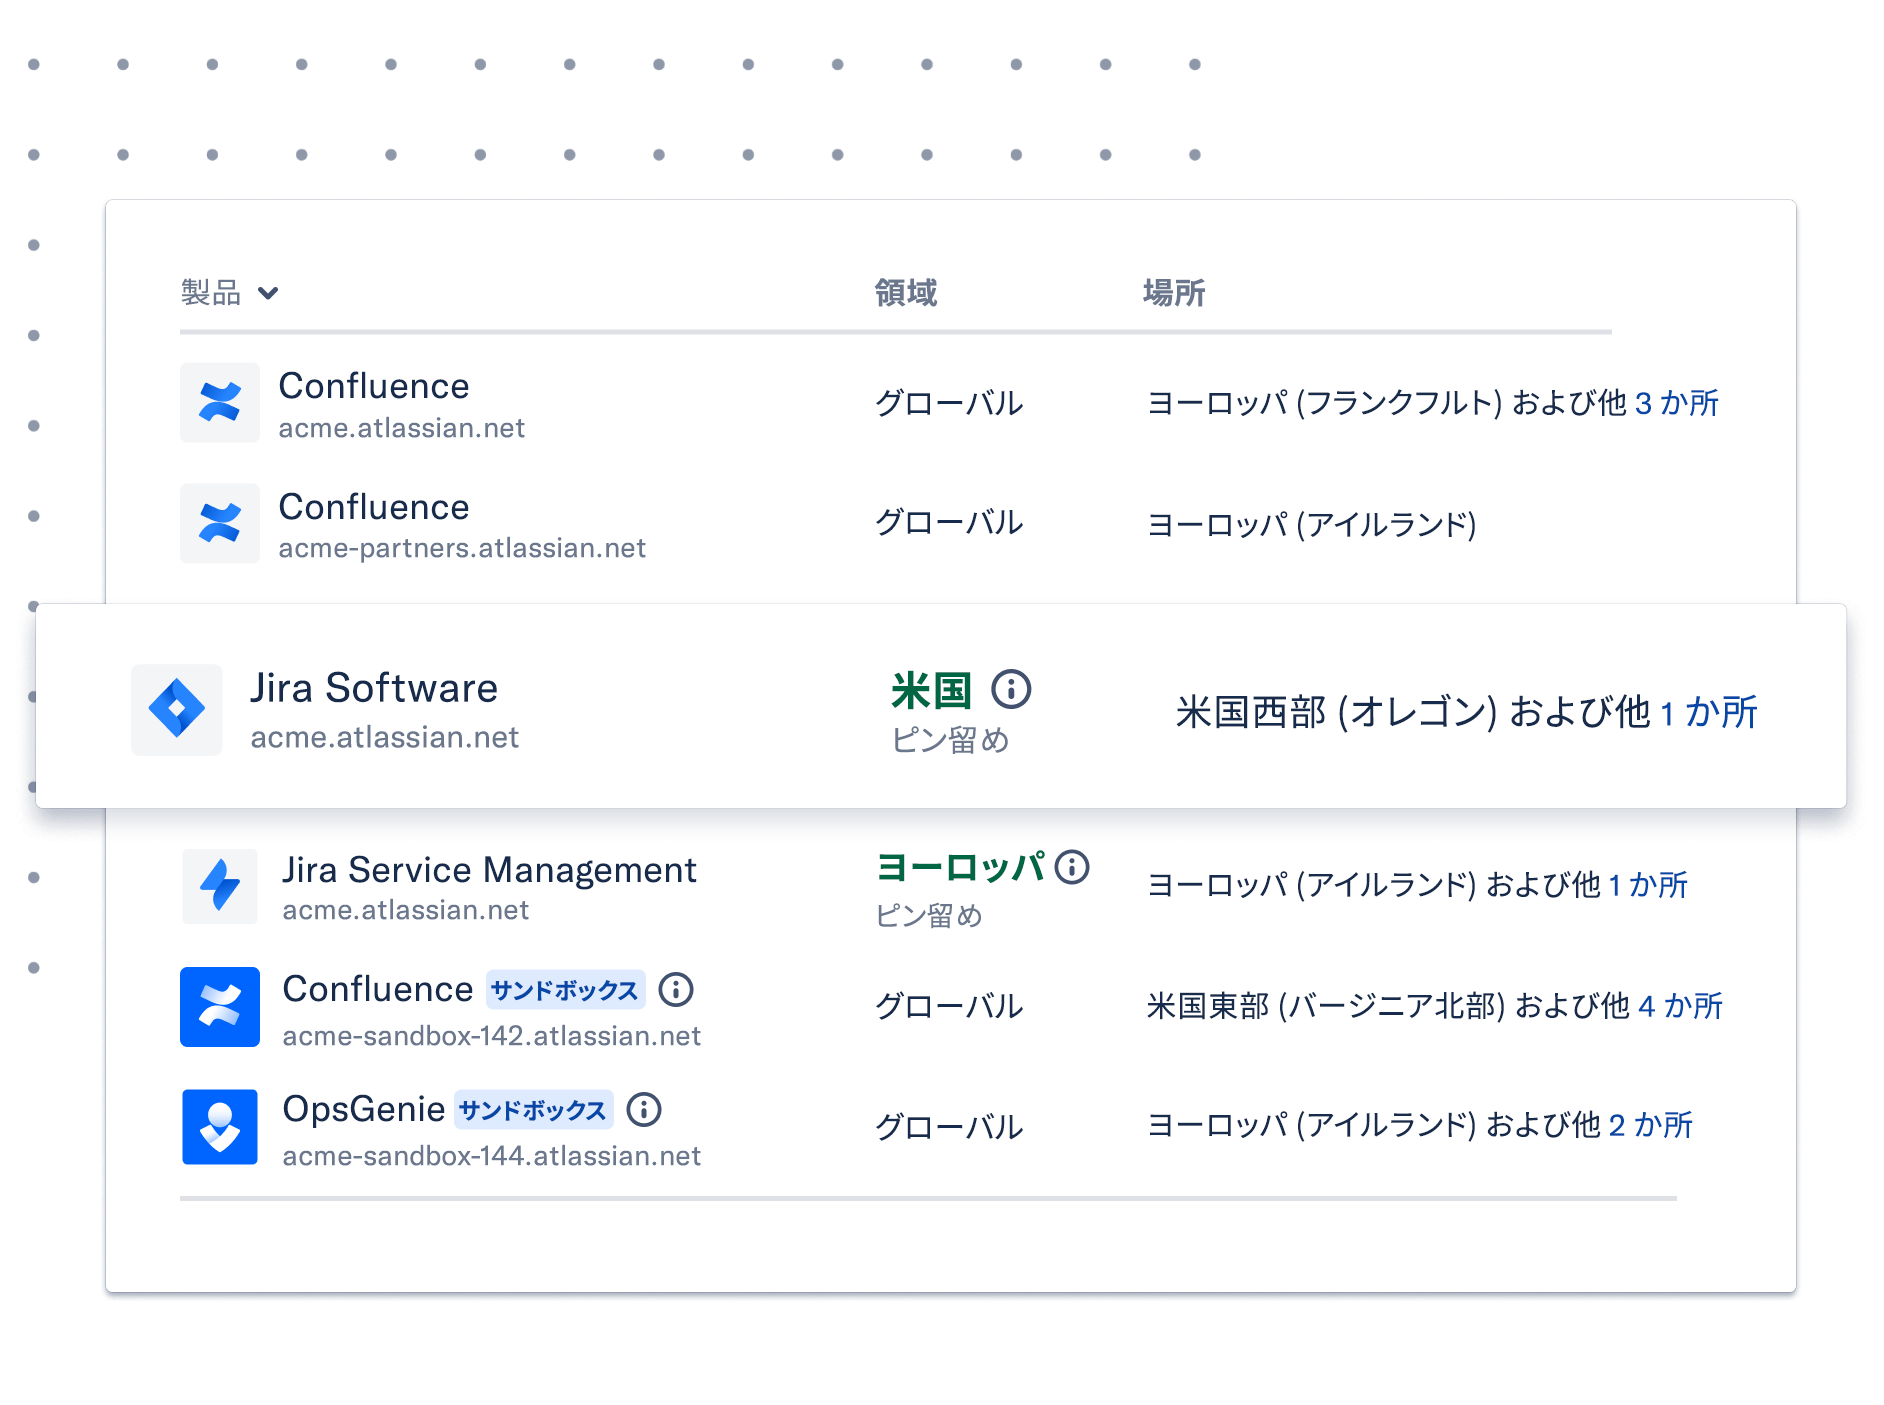Image resolution: width=1884 pixels, height=1405 pixels.
Task: Click the 製品 column header
Action: tap(211, 293)
